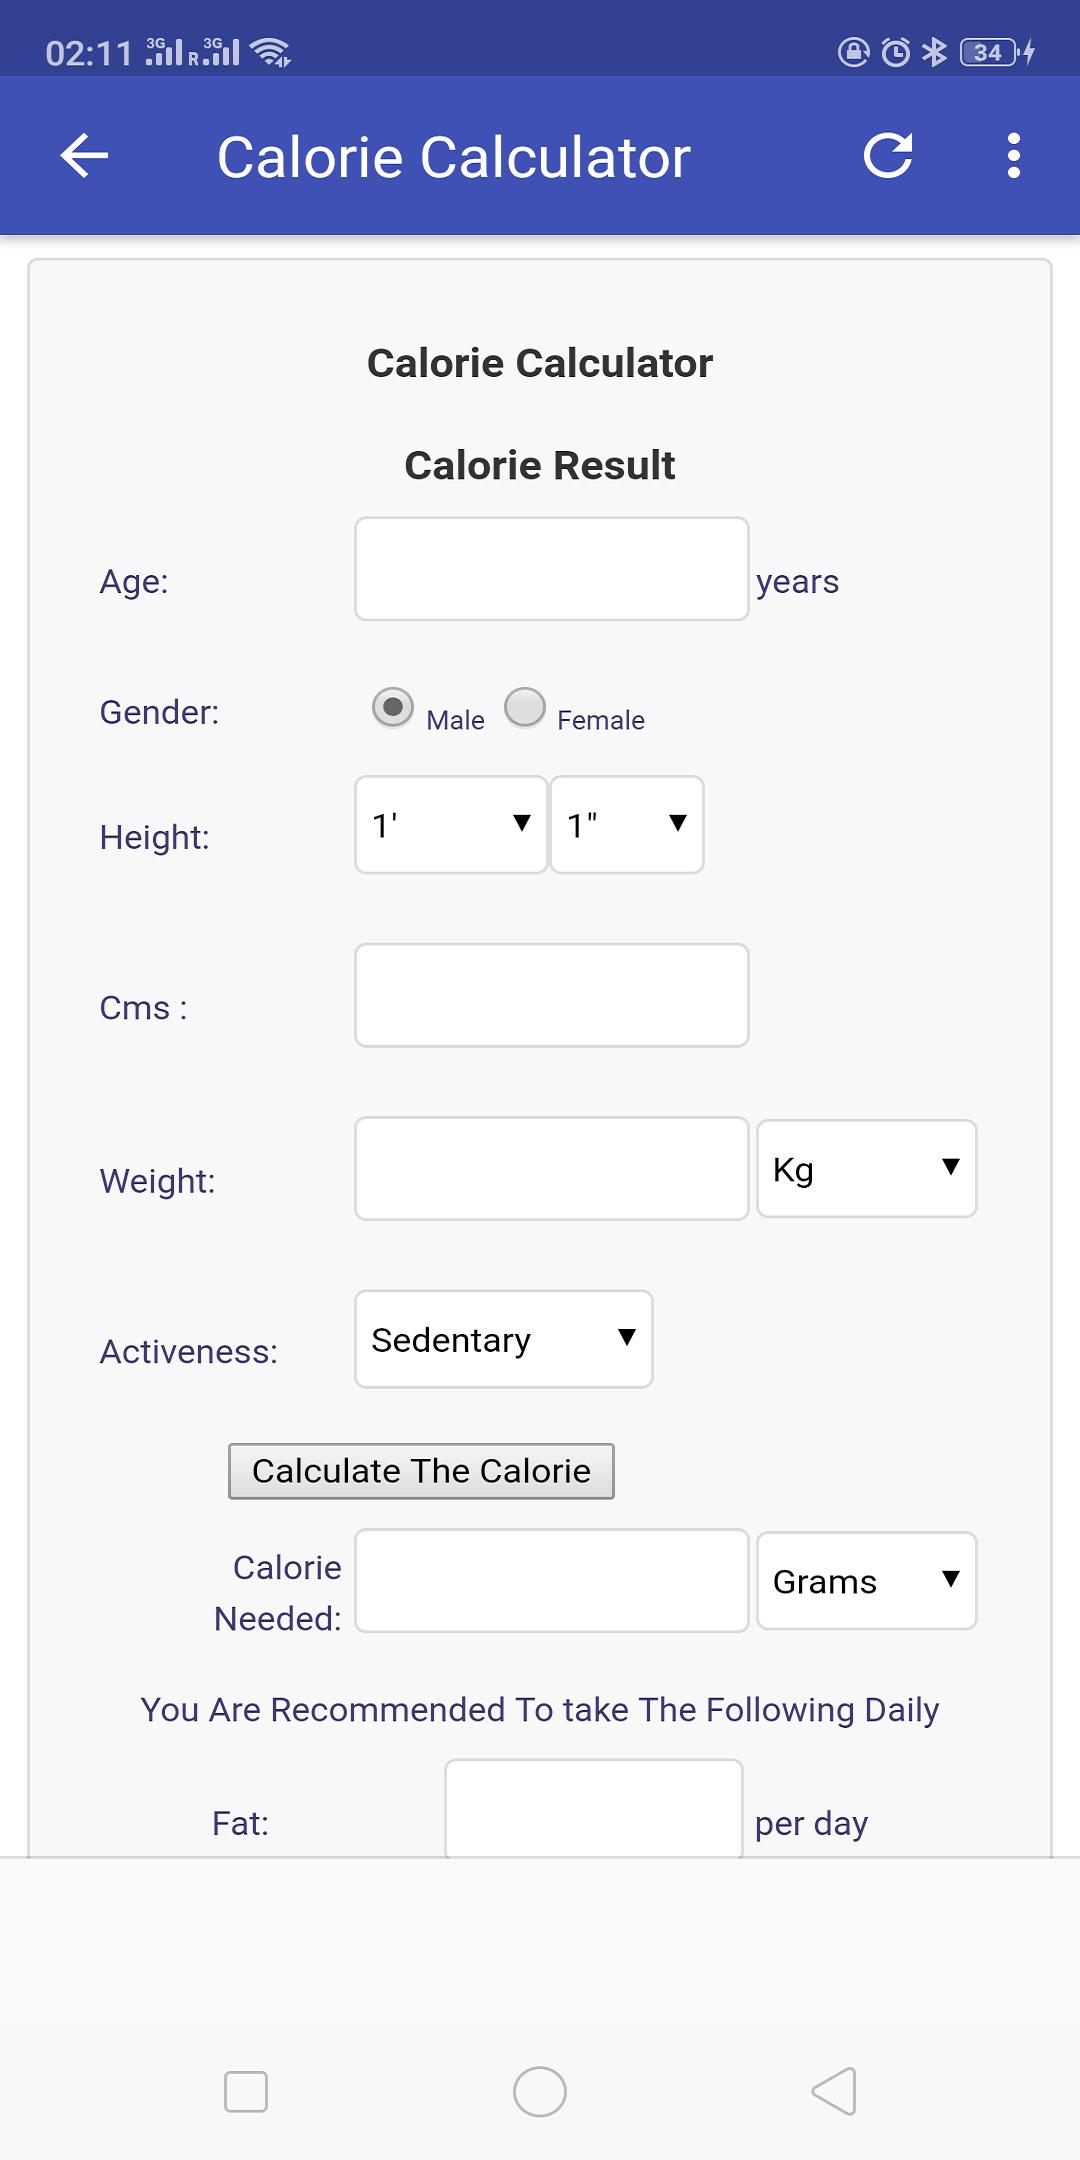Tap the back arrow icon
The height and width of the screenshot is (2160, 1080).
[x=84, y=156]
